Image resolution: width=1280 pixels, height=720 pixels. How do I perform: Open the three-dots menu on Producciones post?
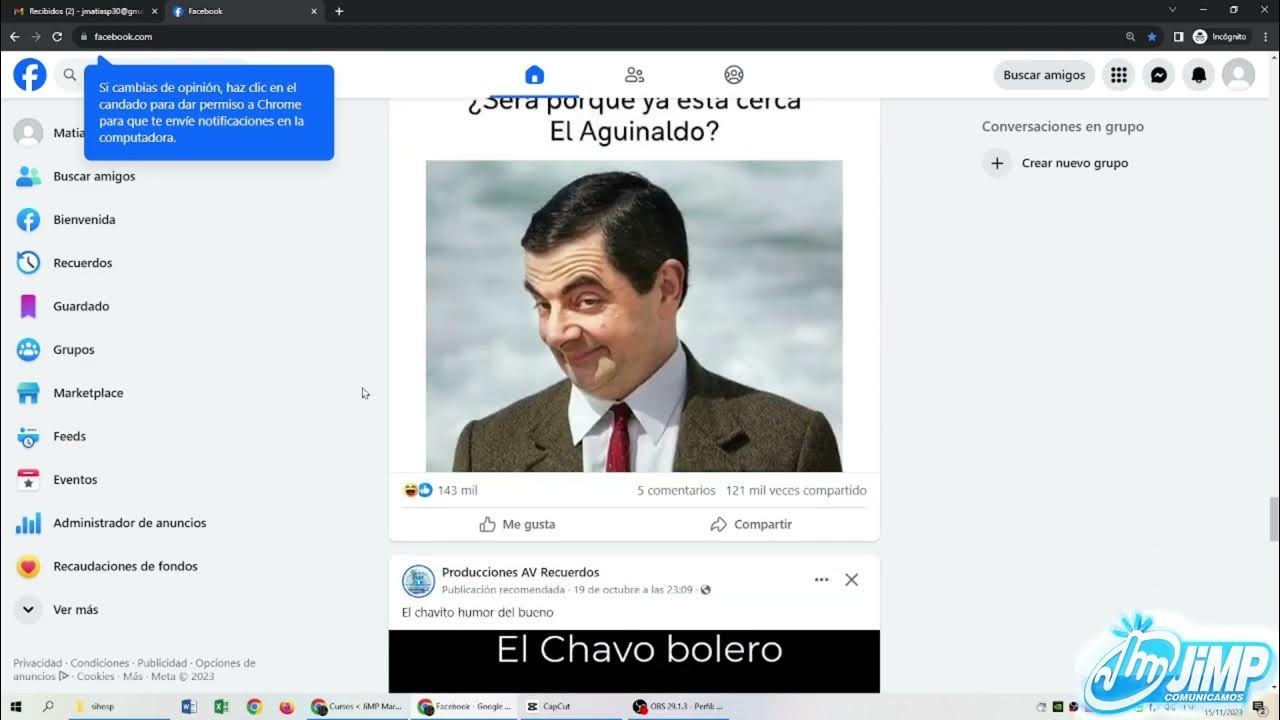coord(821,580)
